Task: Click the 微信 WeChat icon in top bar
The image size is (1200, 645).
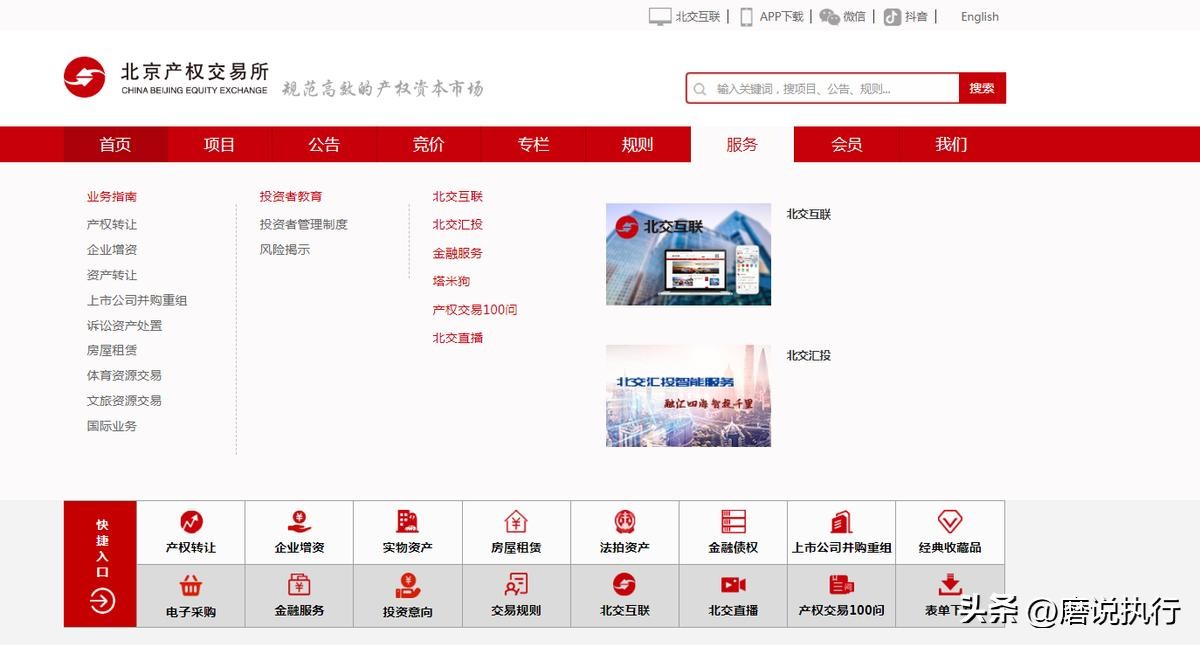Action: click(830, 17)
